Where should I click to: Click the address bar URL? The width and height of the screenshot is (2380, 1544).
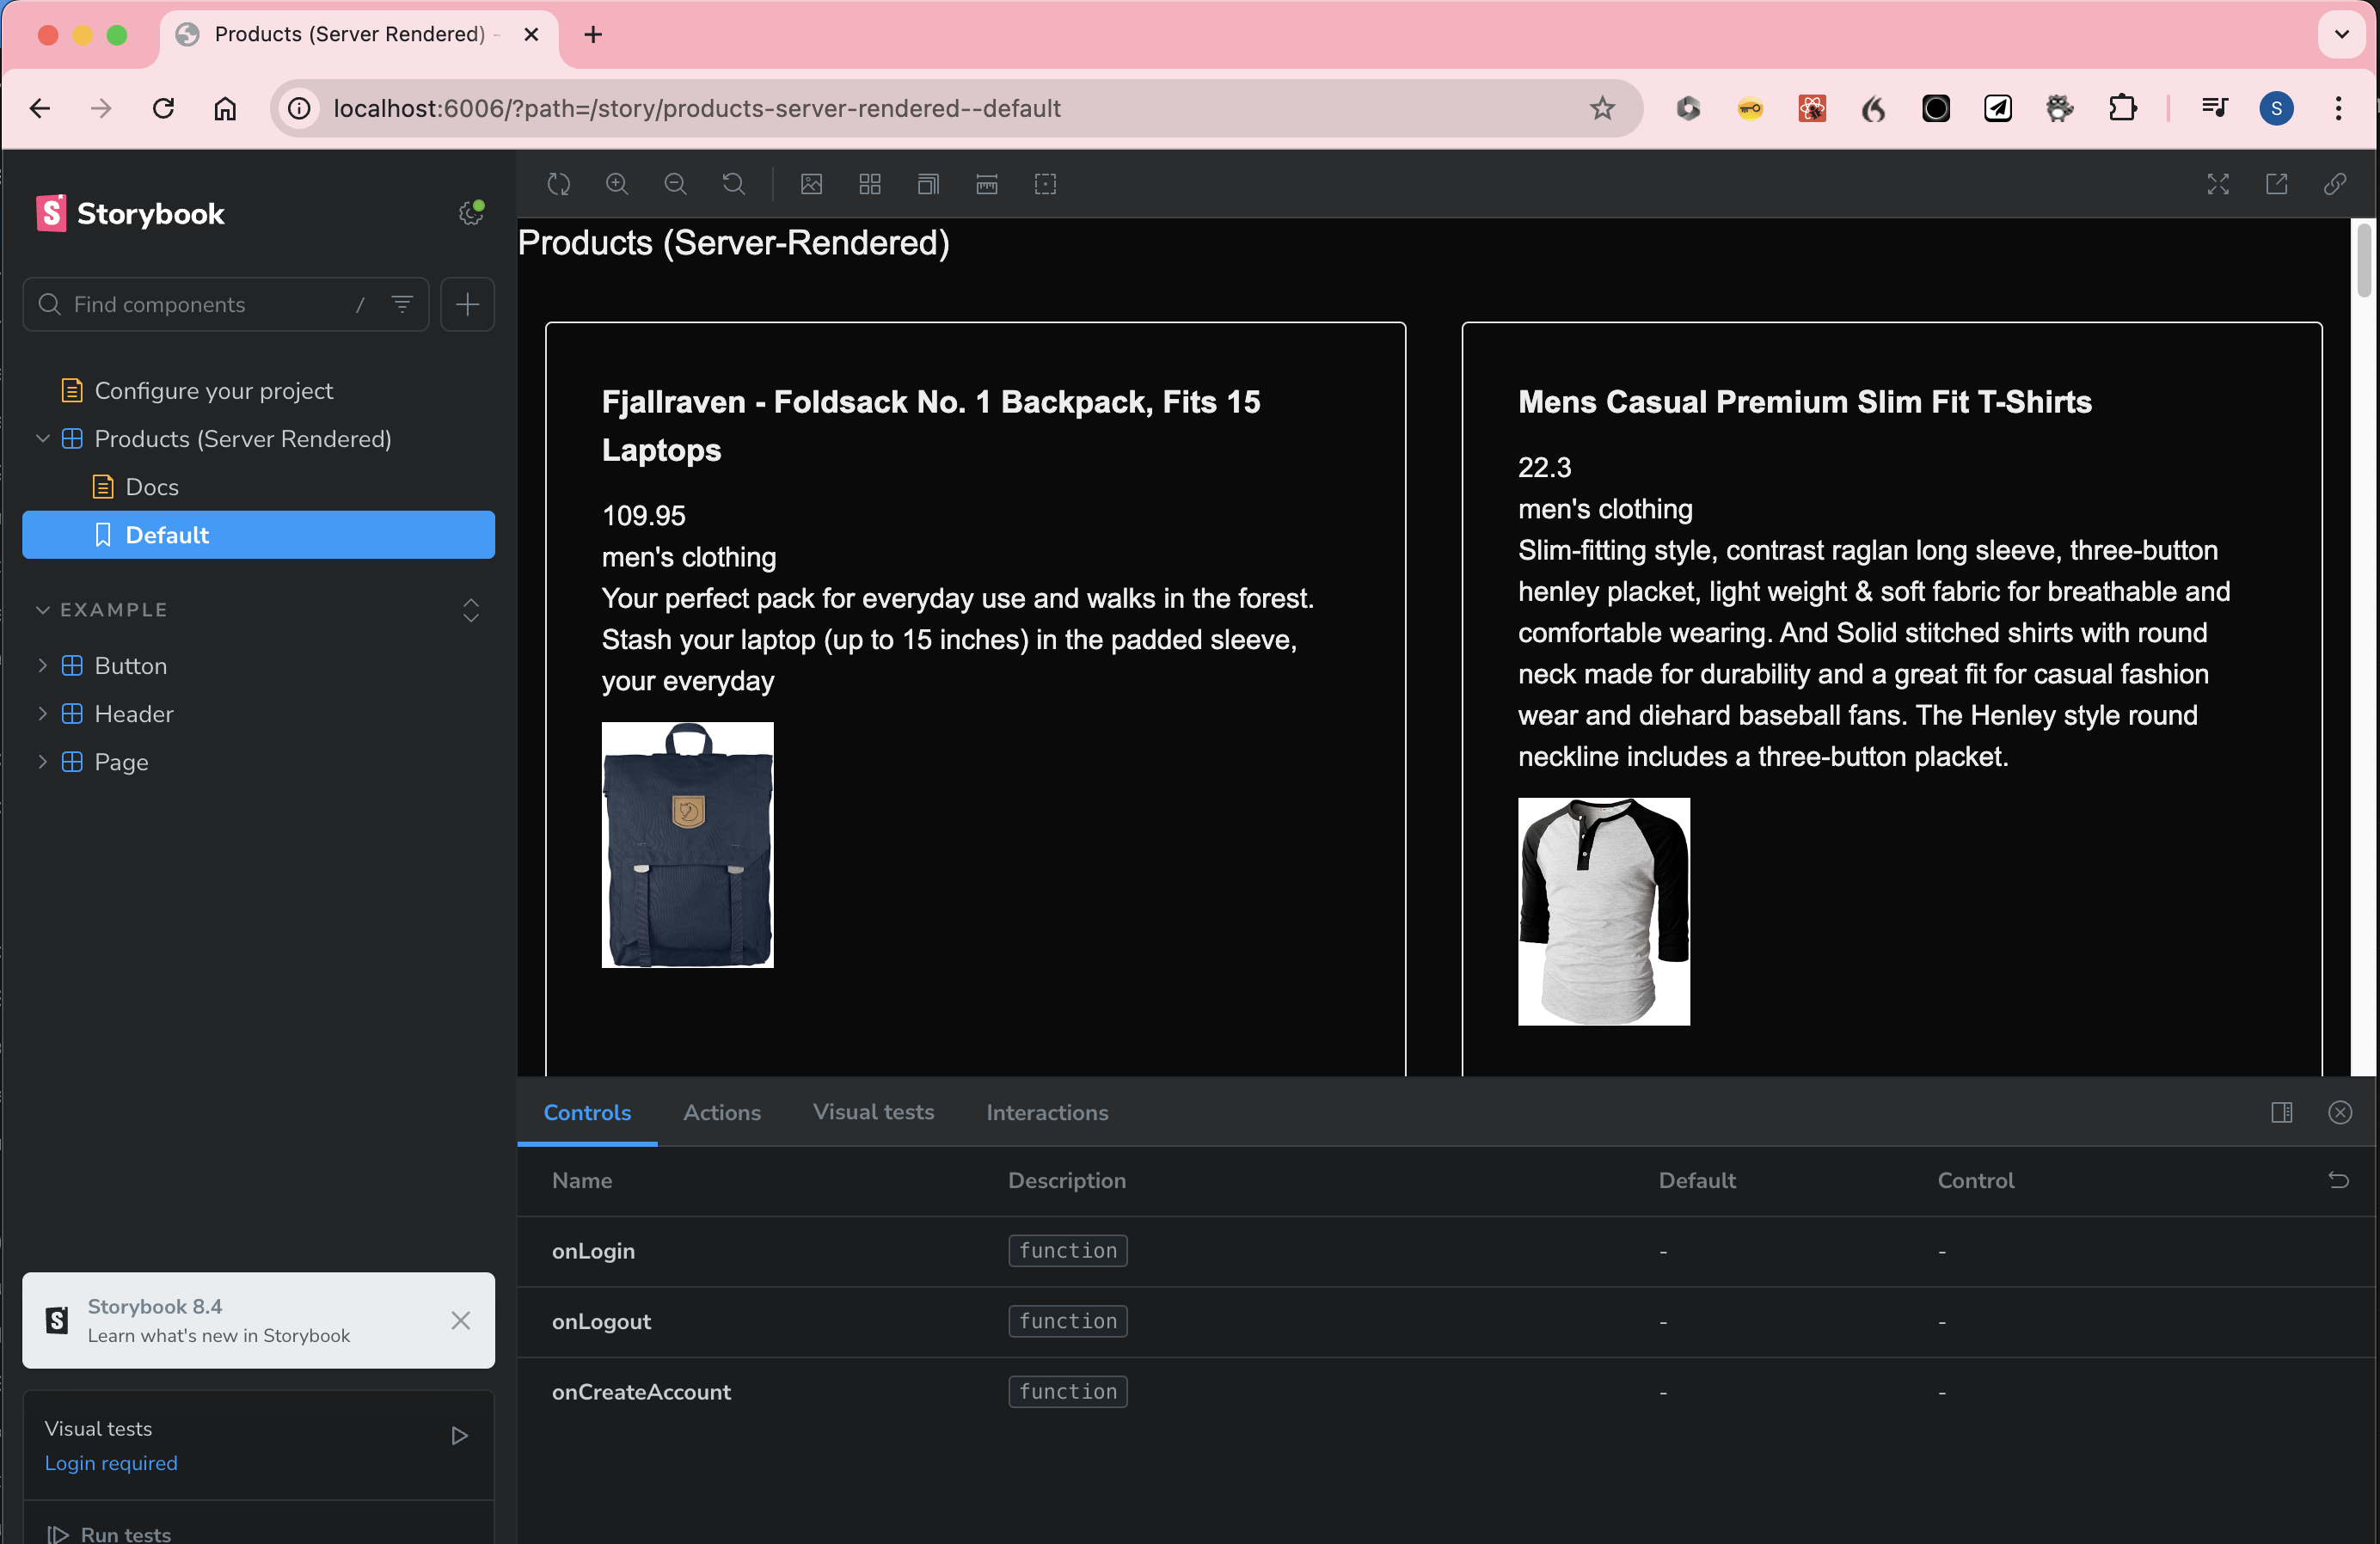tap(697, 108)
